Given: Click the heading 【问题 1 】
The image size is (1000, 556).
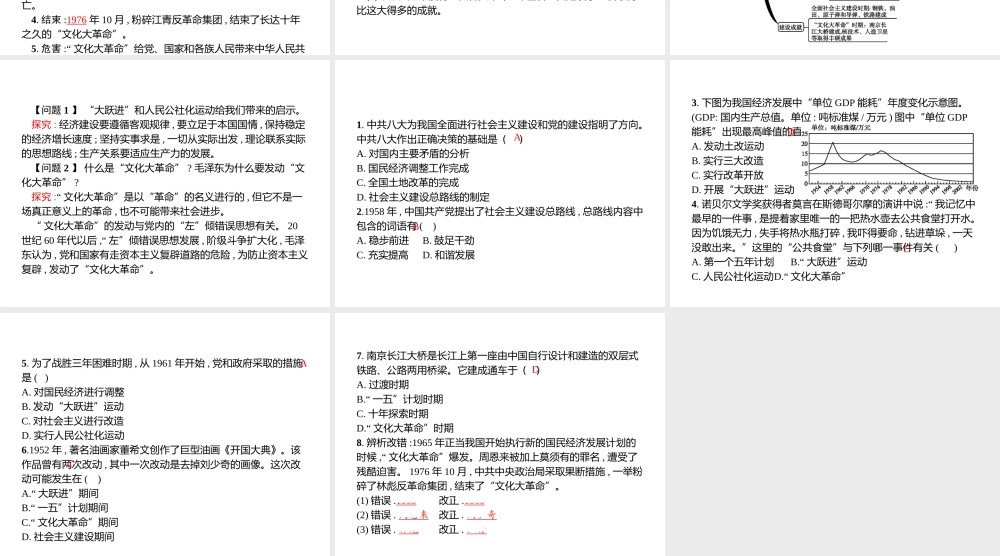Looking at the screenshot, I should pos(57,110).
